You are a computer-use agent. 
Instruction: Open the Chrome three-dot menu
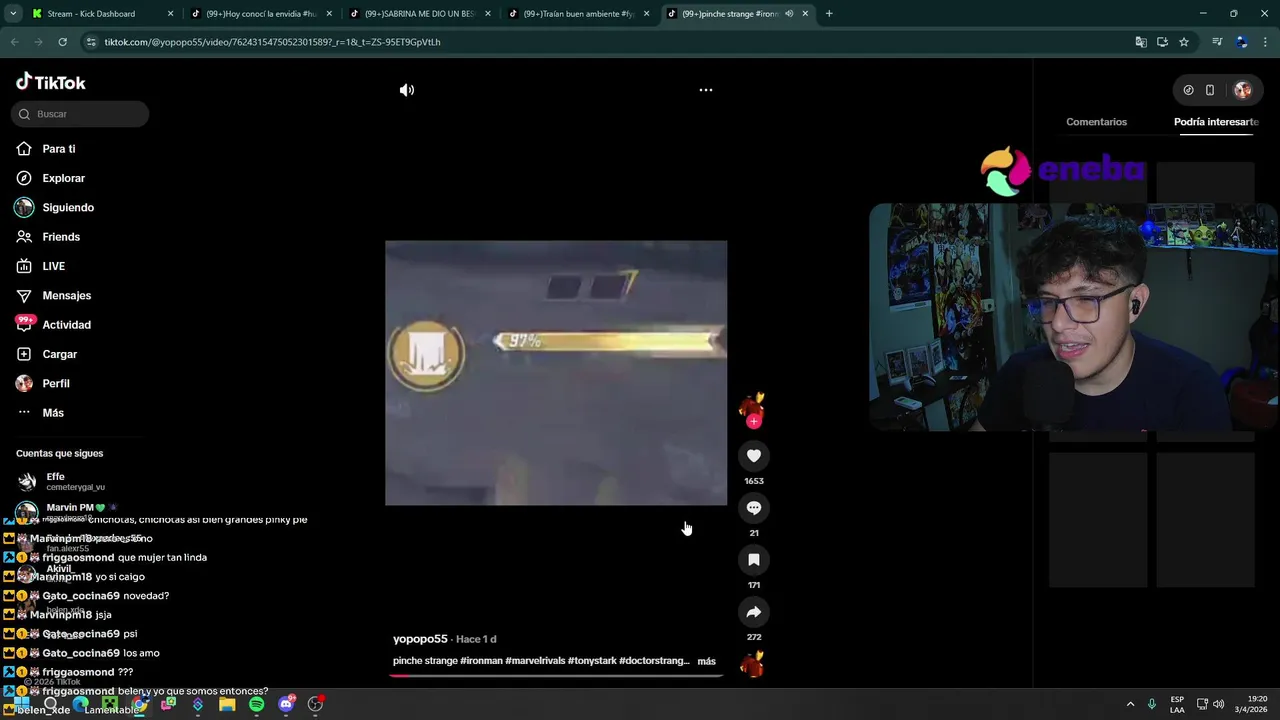1265,42
